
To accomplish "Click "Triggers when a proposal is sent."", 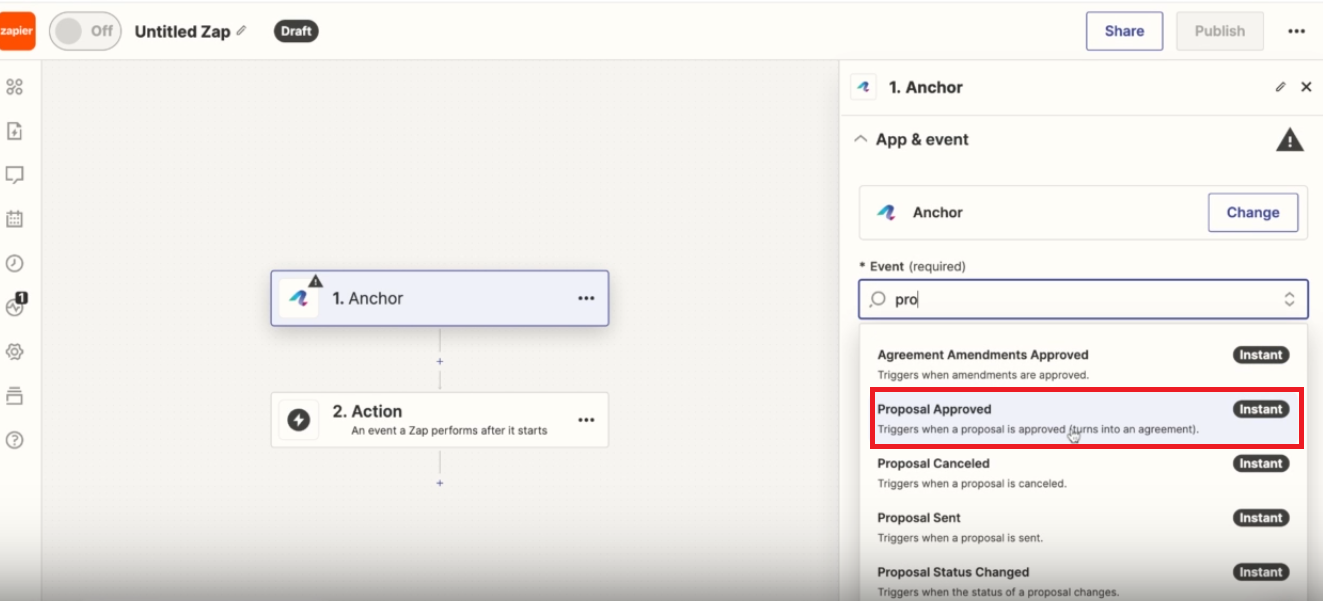I will 960,538.
